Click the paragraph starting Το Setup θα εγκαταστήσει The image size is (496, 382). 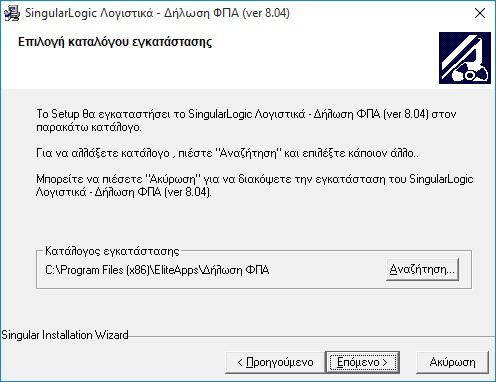click(x=246, y=120)
